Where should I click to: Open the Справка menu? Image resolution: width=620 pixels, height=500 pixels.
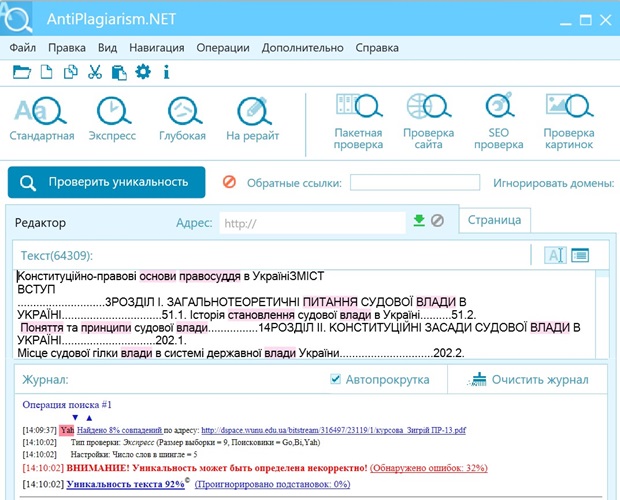point(377,48)
